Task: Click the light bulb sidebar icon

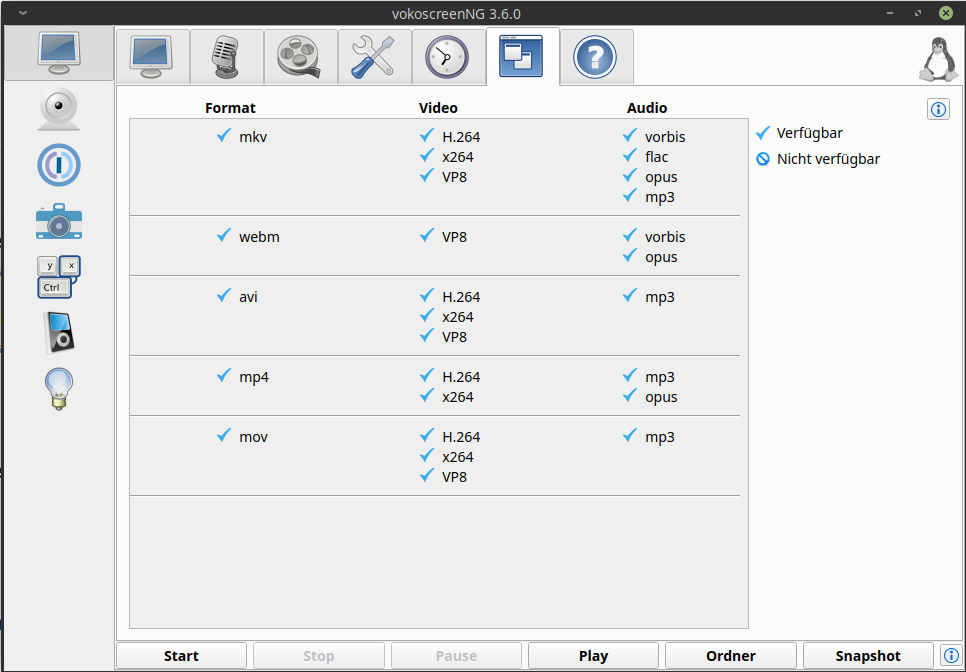Action: pyautogui.click(x=59, y=389)
